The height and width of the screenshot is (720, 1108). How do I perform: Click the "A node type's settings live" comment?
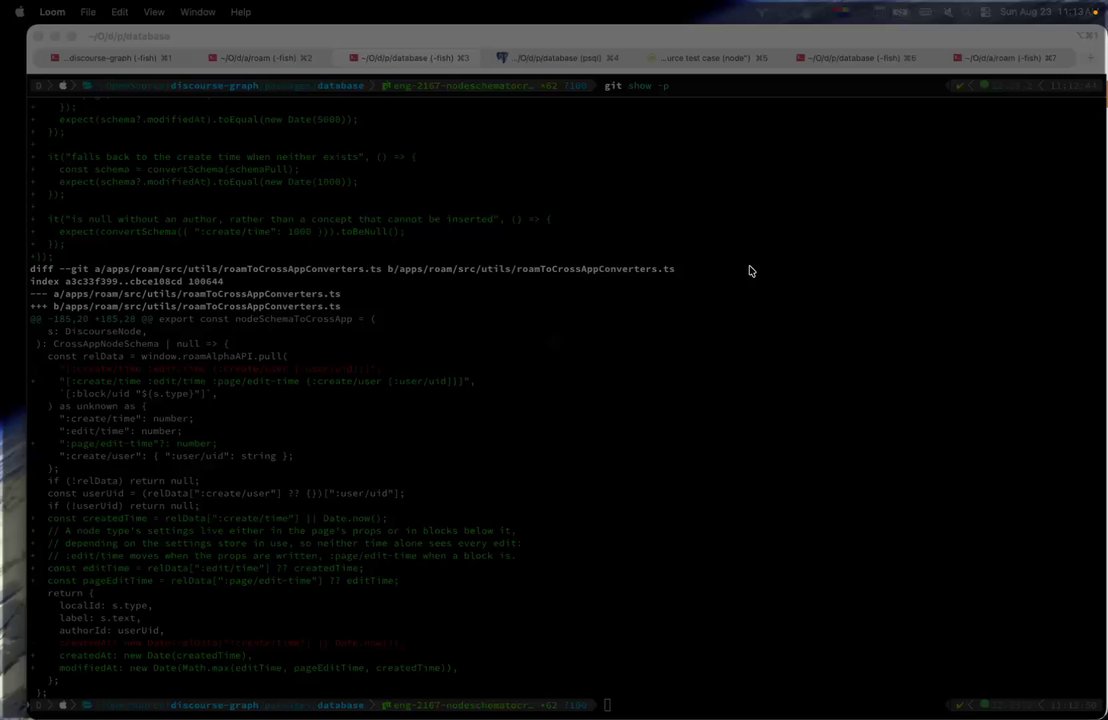click(x=282, y=531)
